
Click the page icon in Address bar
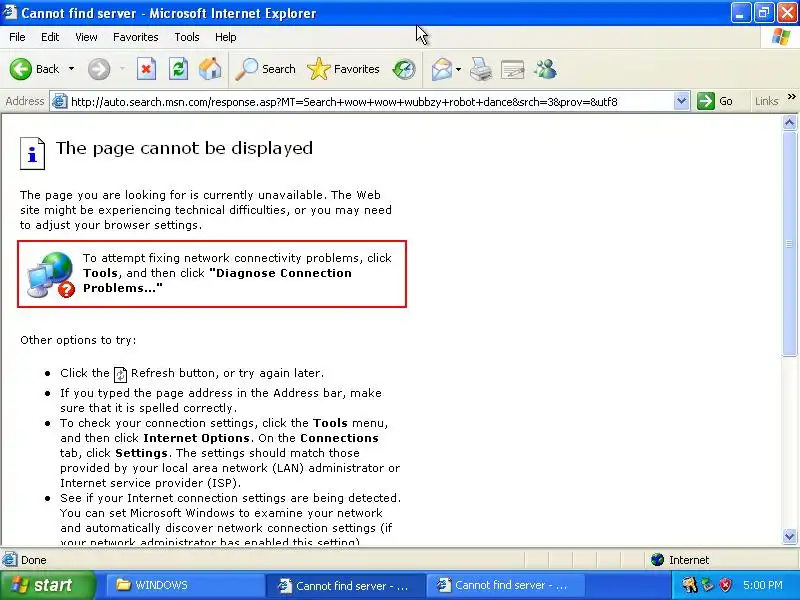point(60,102)
